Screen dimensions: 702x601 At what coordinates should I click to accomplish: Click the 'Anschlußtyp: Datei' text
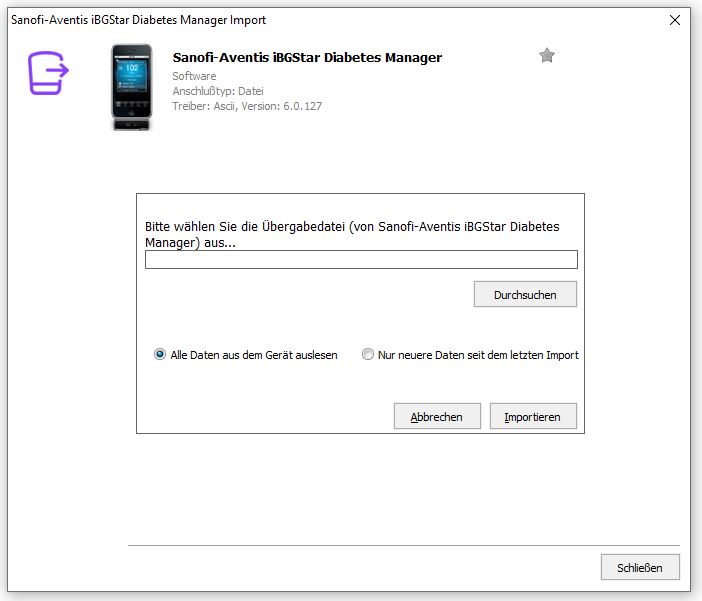point(218,91)
